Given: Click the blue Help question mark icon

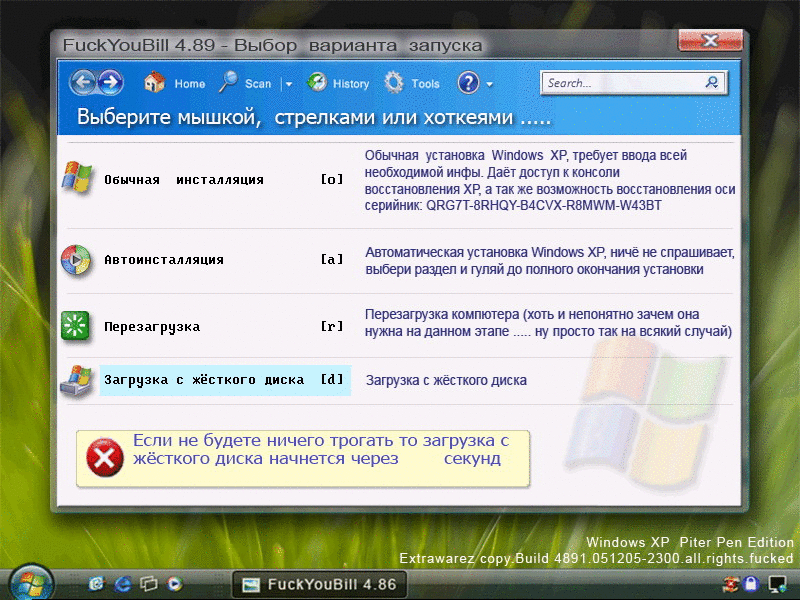Looking at the screenshot, I should point(468,83).
